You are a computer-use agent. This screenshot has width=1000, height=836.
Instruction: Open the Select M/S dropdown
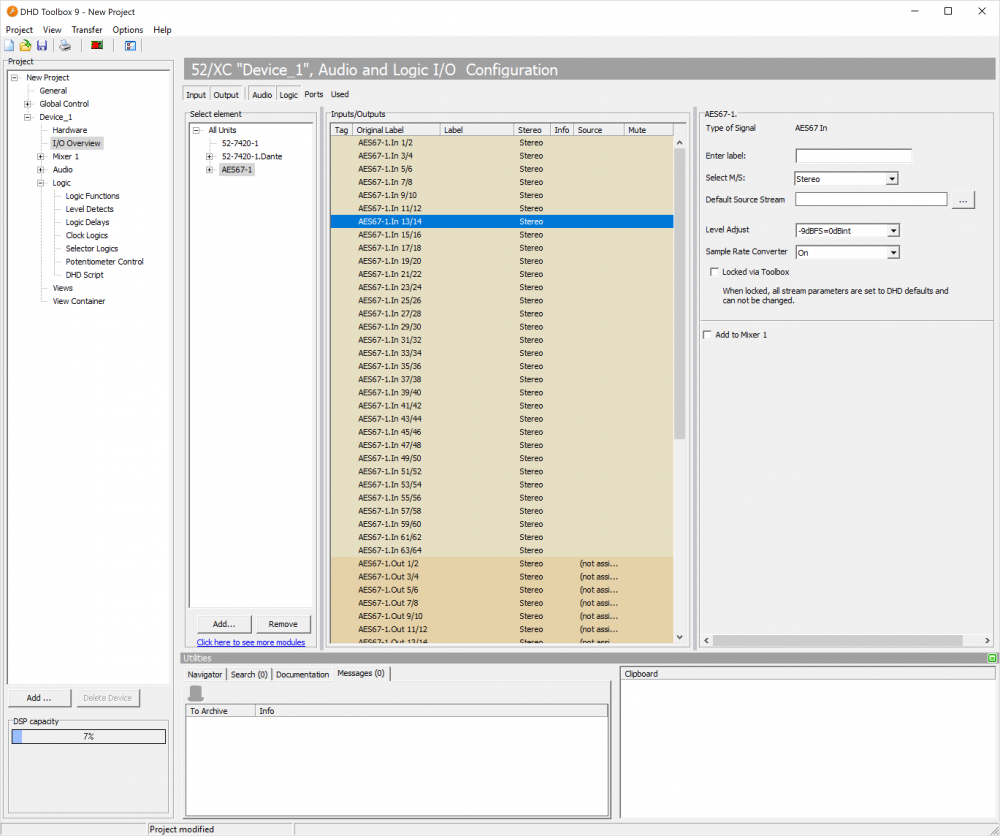tap(892, 179)
